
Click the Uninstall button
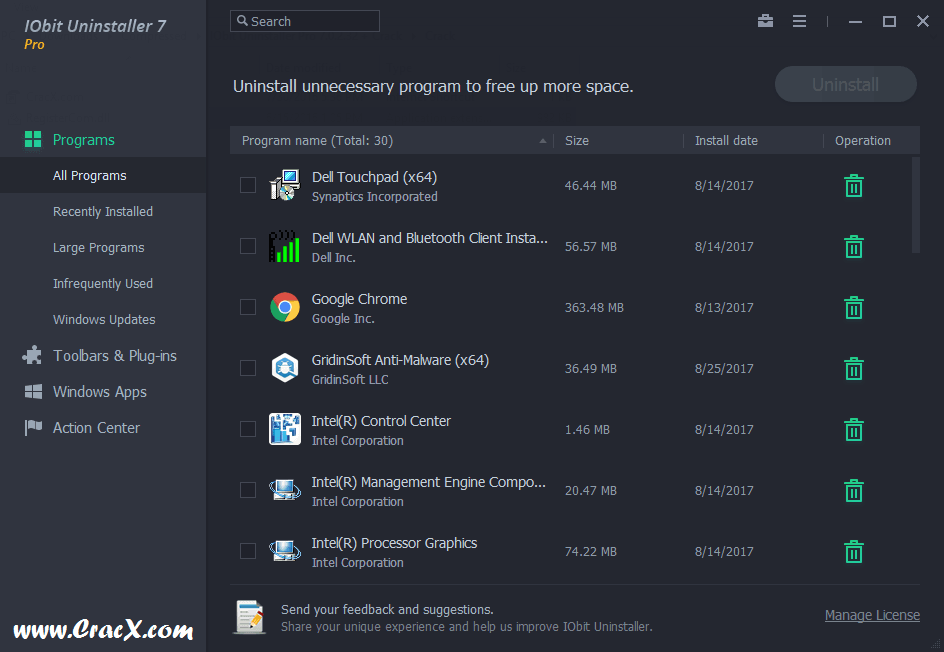tap(845, 84)
